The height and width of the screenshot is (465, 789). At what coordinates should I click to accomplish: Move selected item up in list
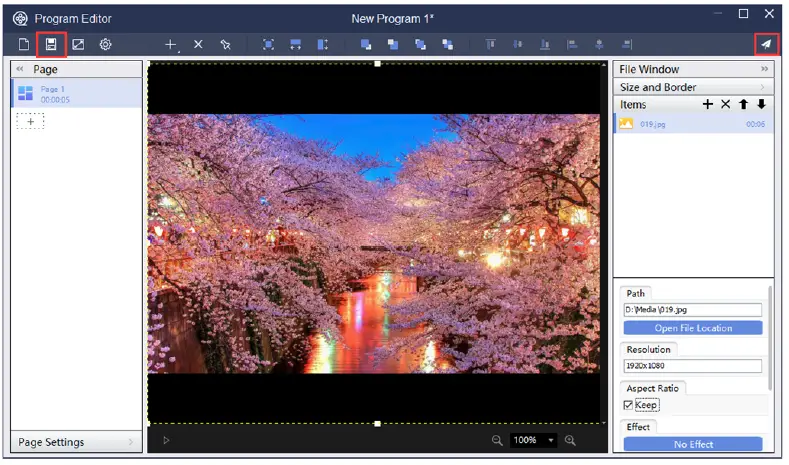pos(743,104)
